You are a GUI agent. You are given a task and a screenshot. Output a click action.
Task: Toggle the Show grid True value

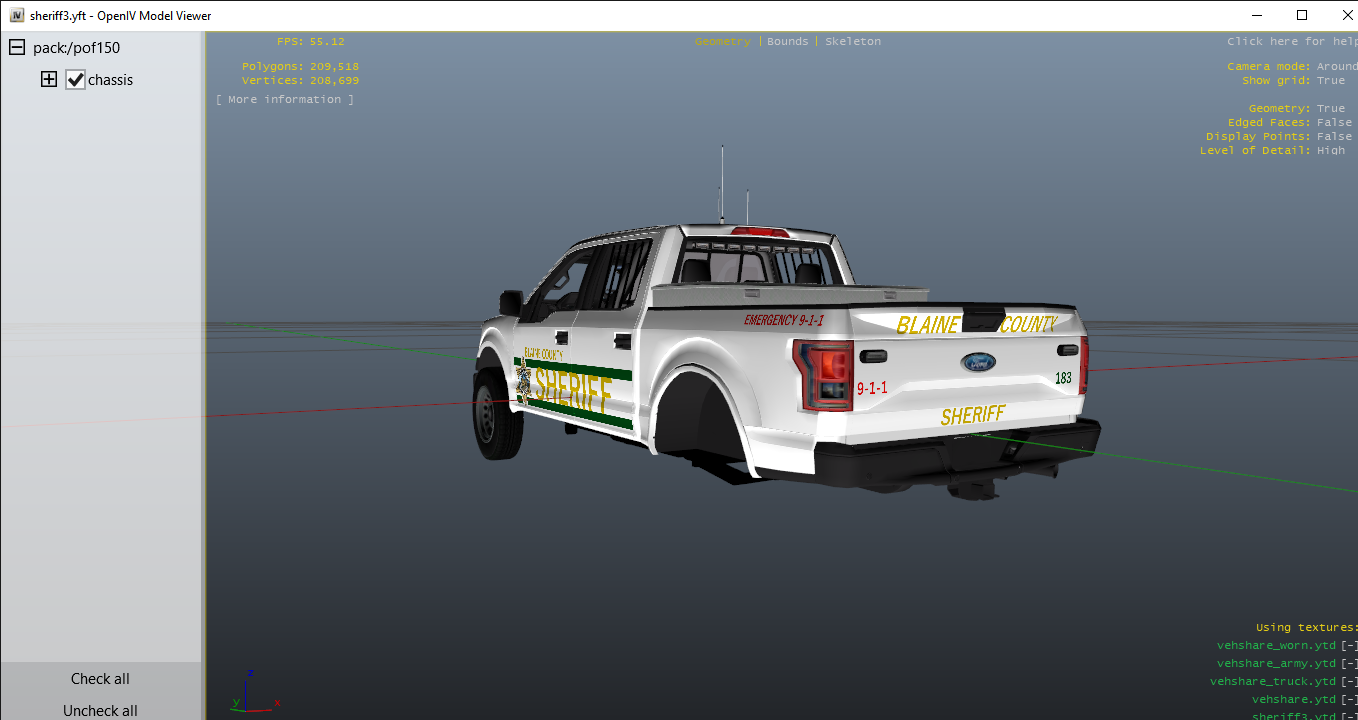[1331, 81]
